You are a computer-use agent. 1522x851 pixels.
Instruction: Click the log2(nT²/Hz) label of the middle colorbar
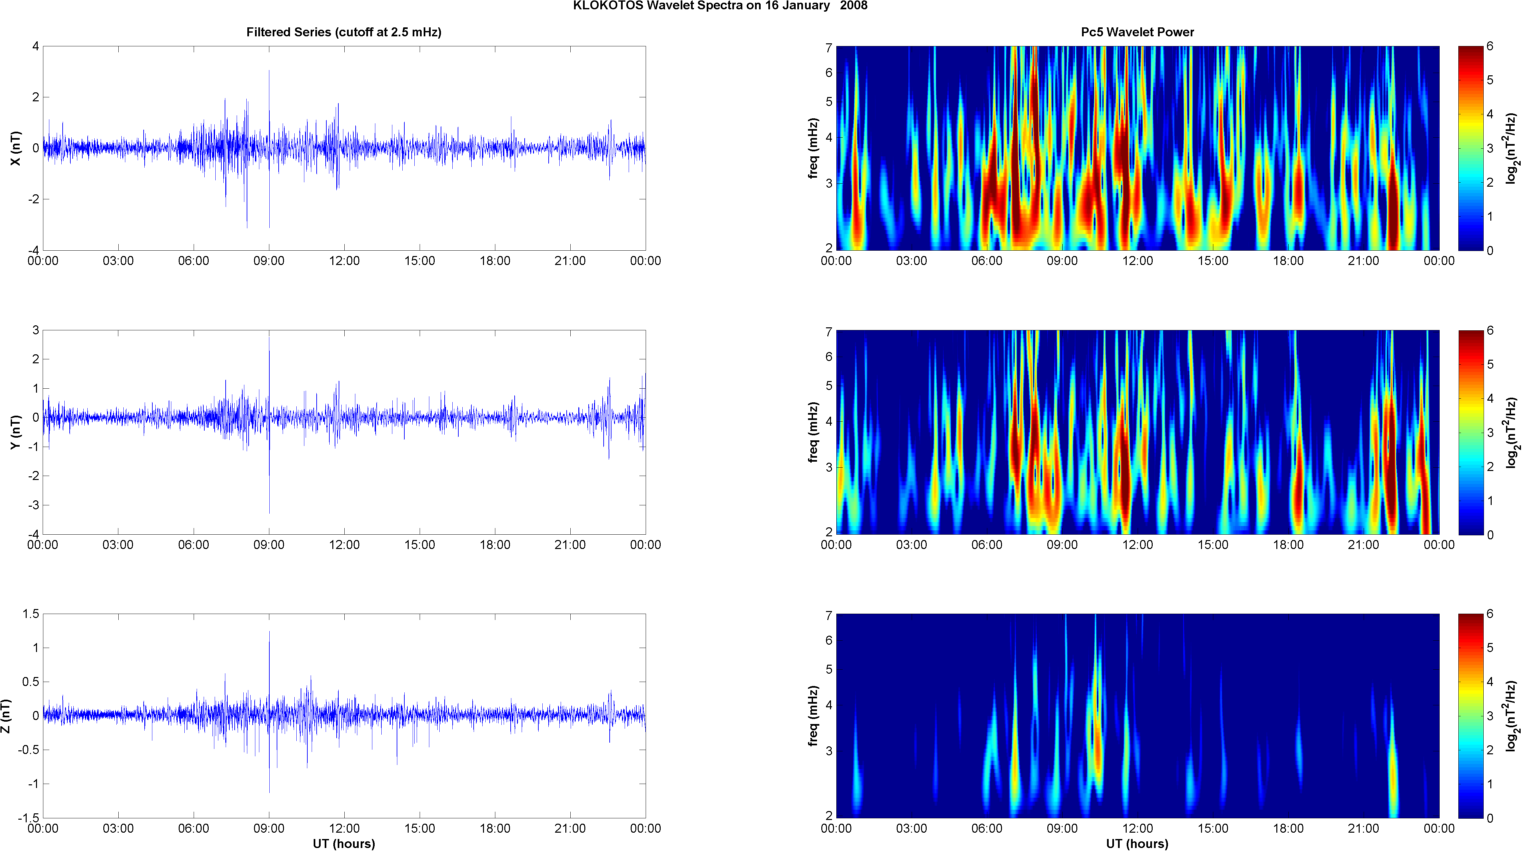click(1513, 432)
